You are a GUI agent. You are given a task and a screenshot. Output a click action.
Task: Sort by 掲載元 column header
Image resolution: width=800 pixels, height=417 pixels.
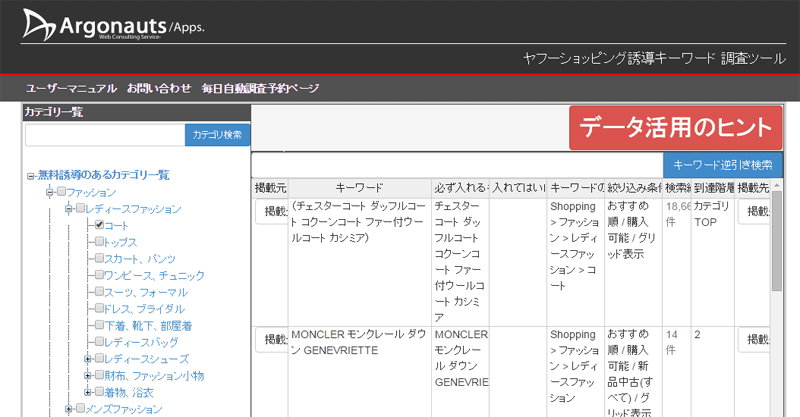tap(270, 188)
